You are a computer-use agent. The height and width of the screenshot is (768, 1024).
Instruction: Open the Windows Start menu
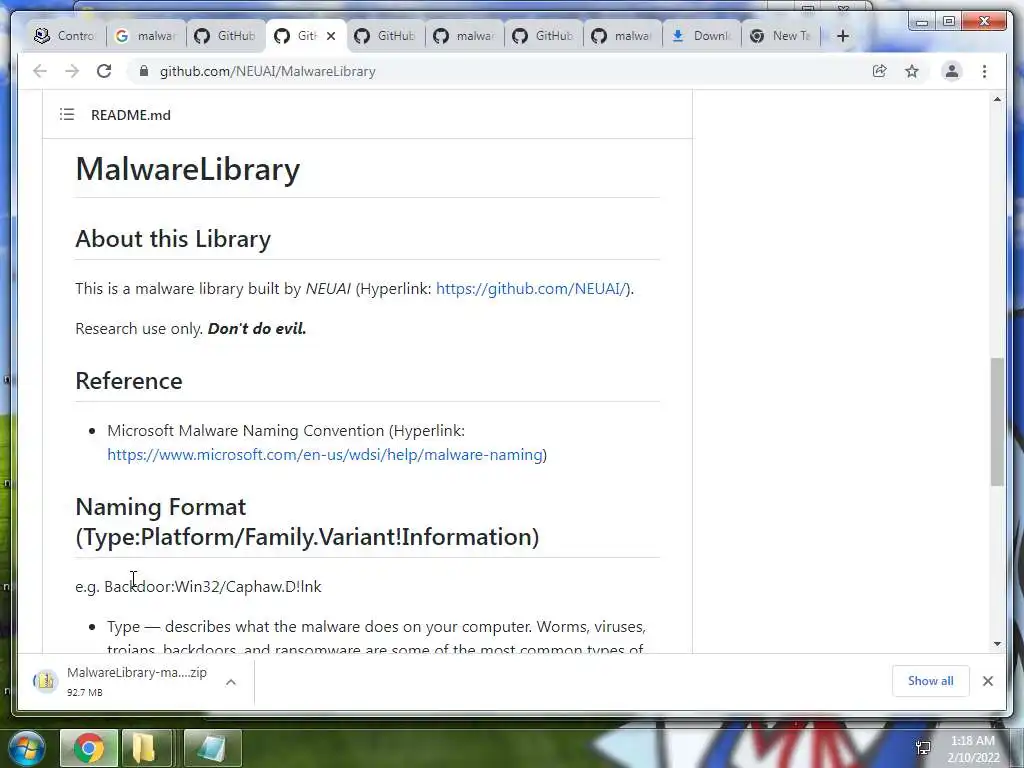pyautogui.click(x=27, y=748)
